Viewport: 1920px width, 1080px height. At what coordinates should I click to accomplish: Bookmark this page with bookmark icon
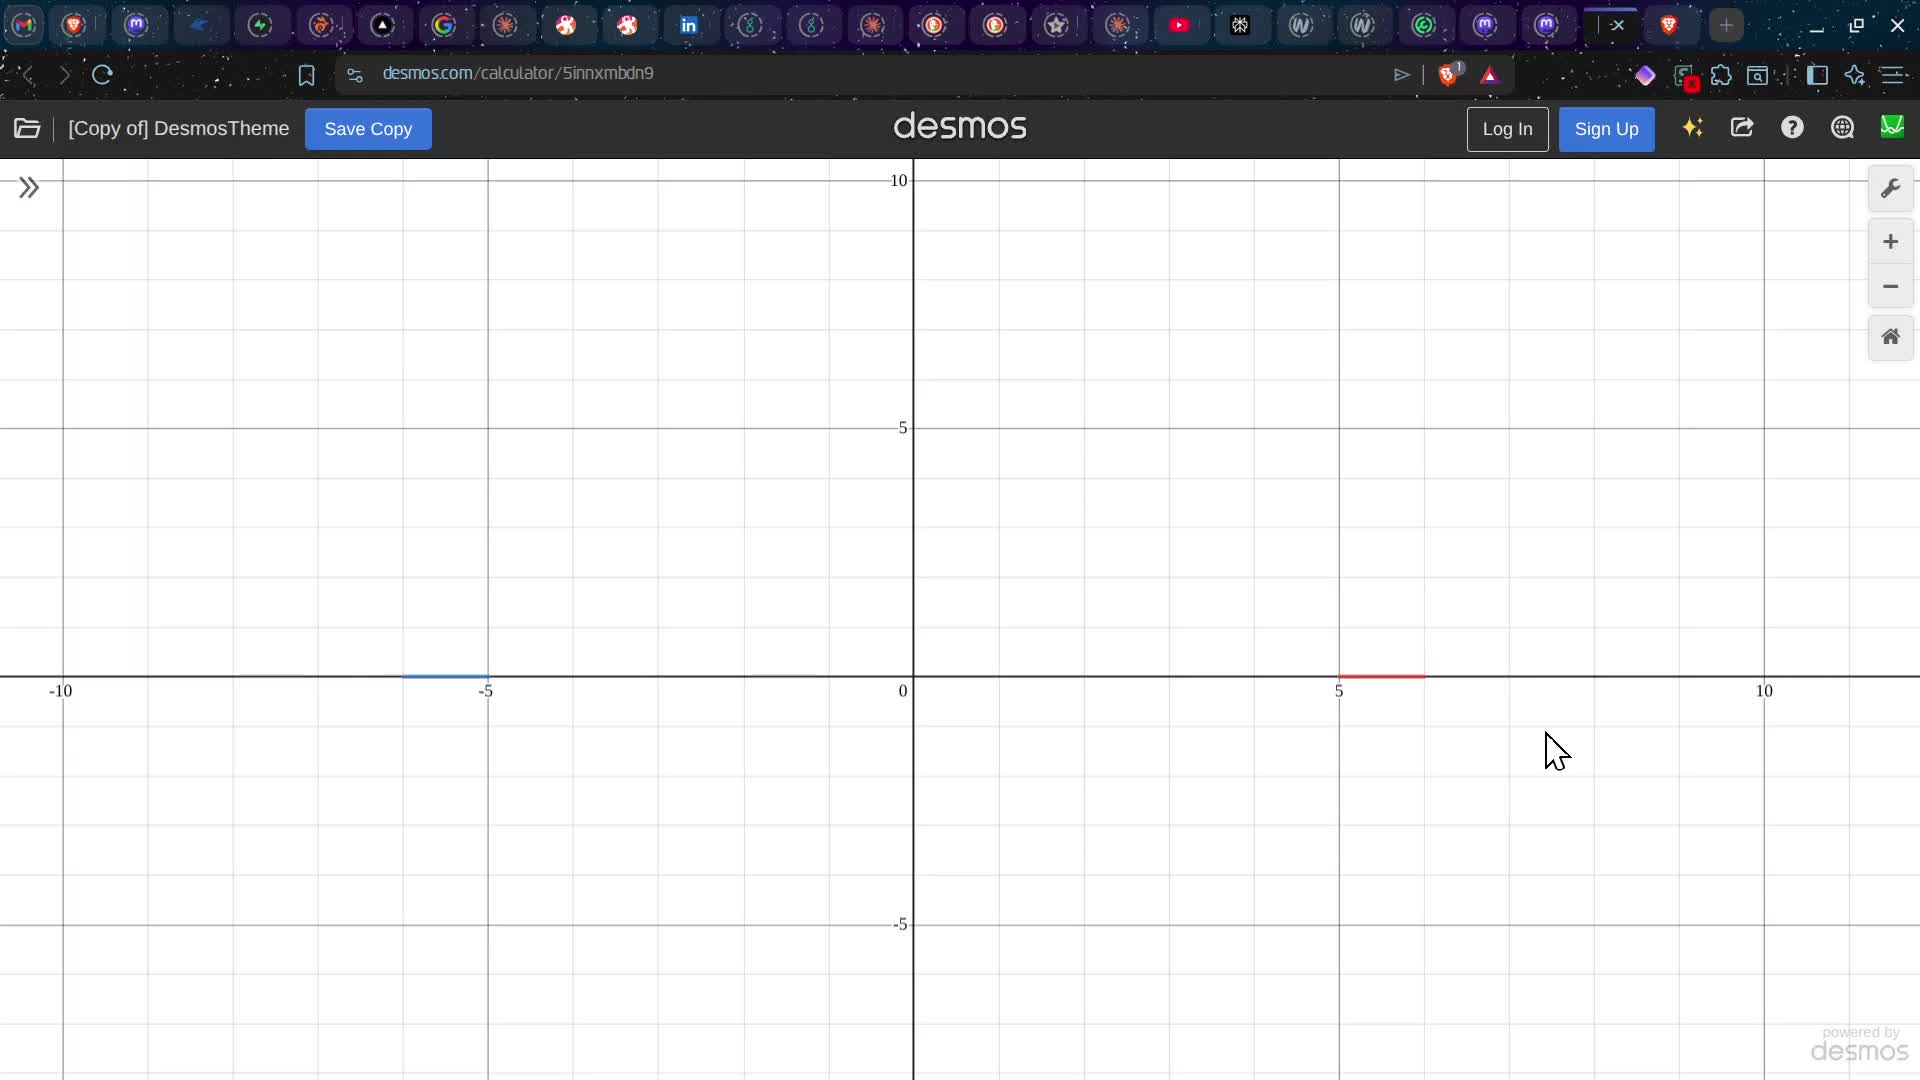(x=306, y=75)
